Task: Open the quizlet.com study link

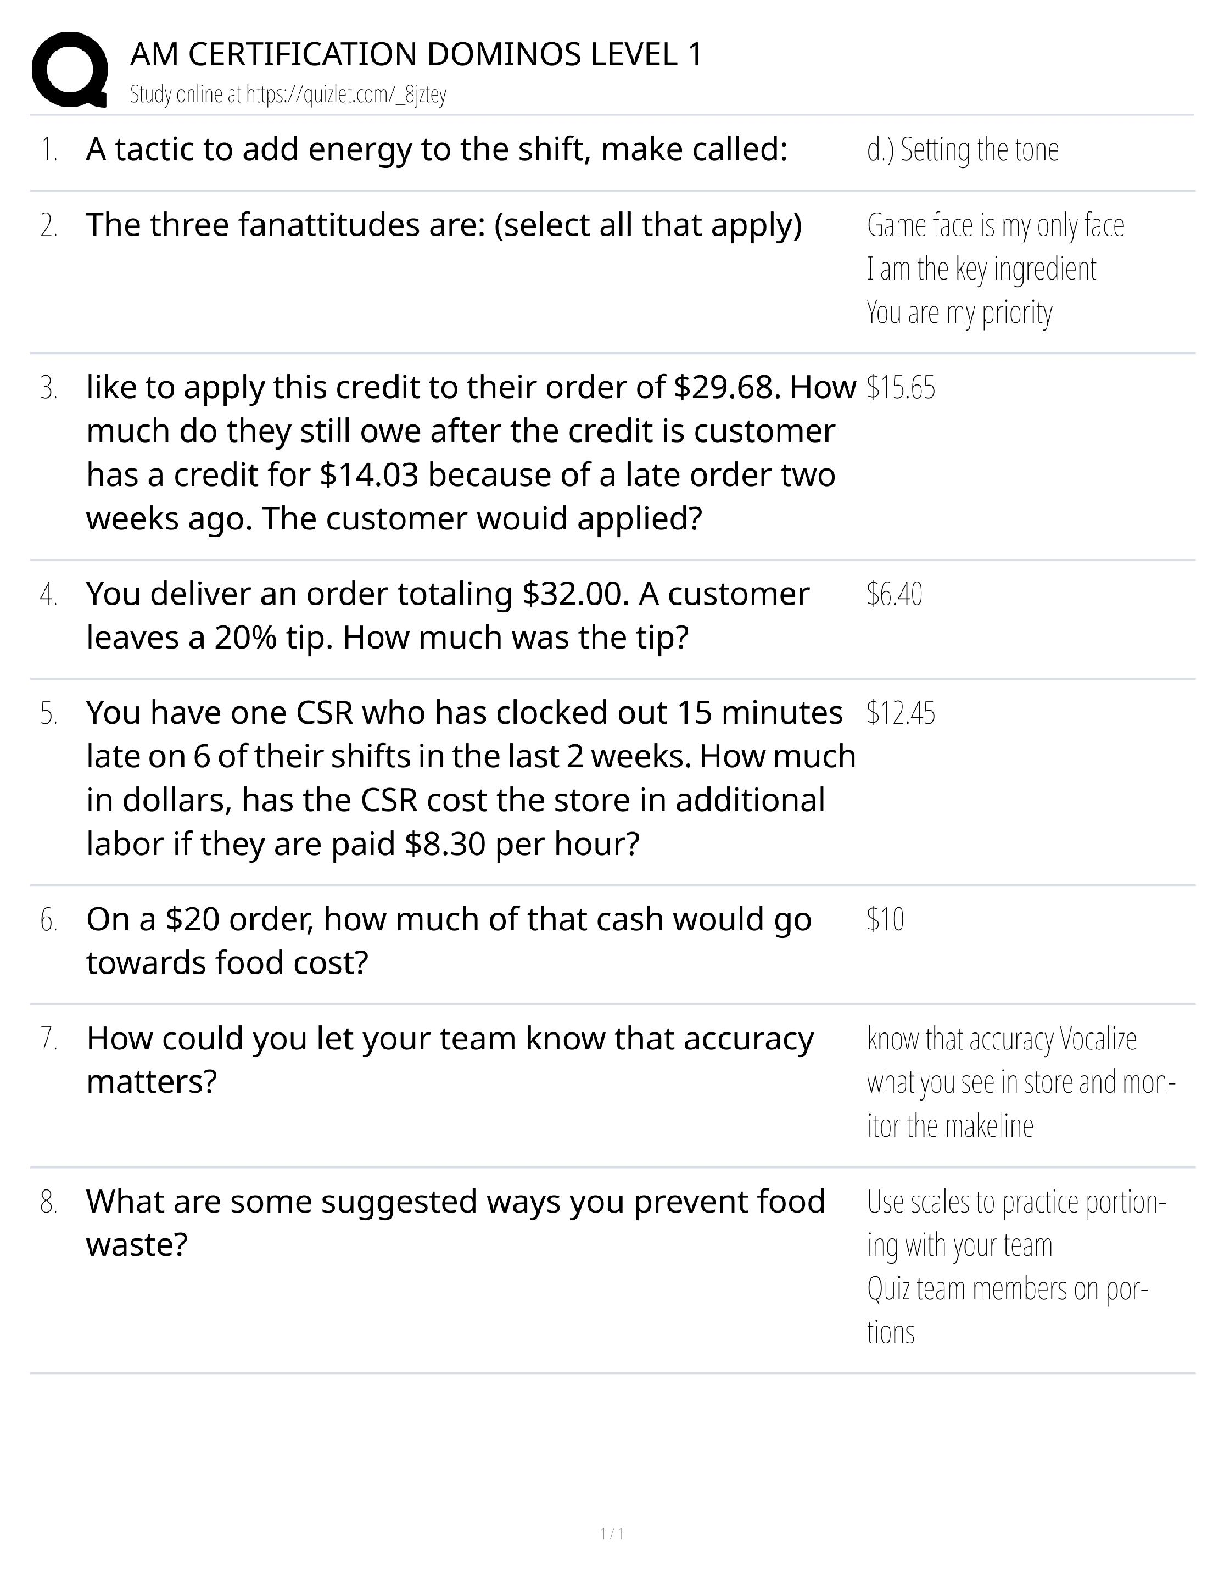Action: (x=288, y=95)
